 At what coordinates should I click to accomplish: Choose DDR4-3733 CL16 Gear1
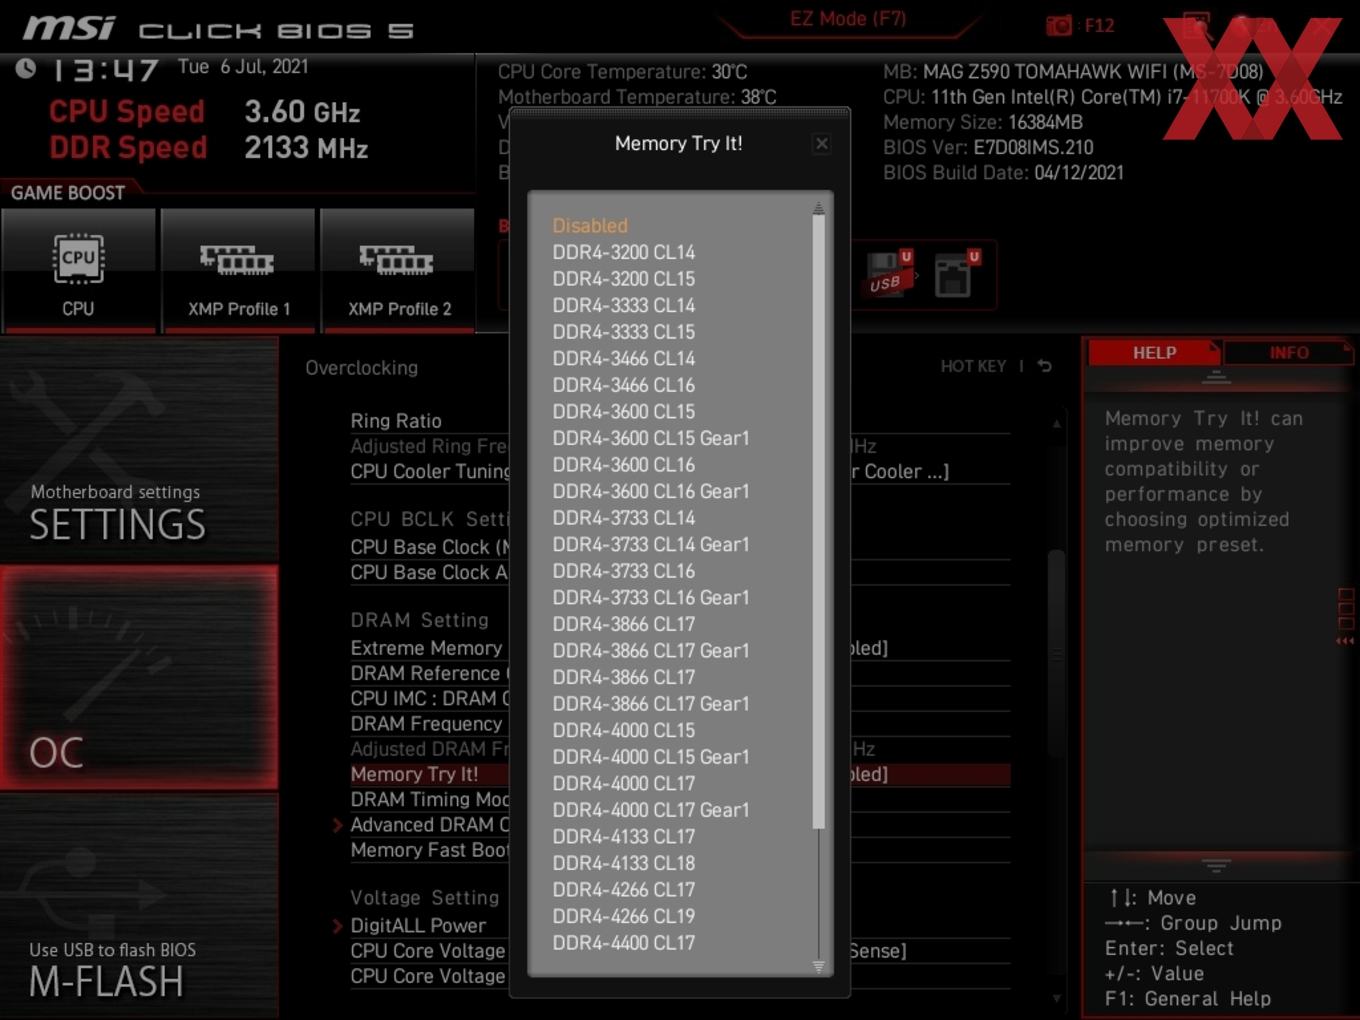(651, 597)
